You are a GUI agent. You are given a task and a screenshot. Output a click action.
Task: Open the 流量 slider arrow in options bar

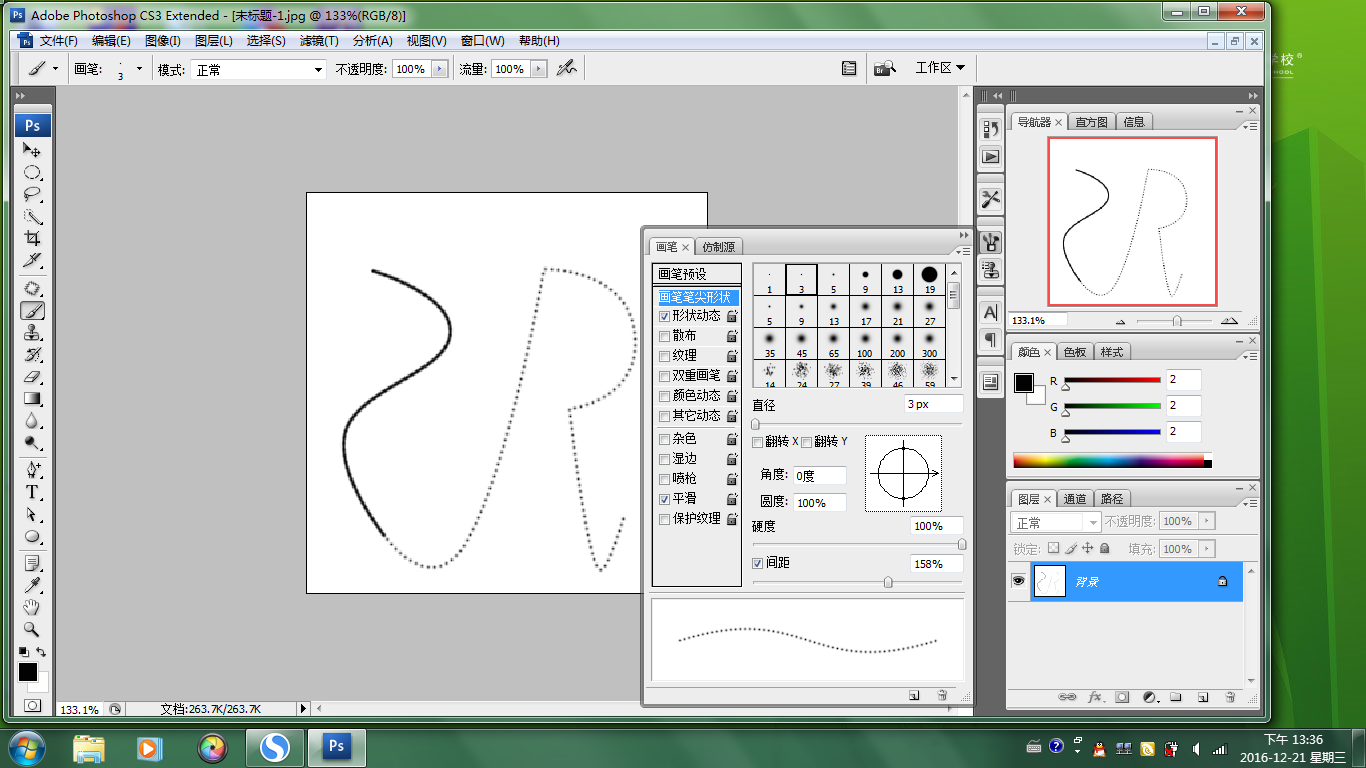click(538, 69)
